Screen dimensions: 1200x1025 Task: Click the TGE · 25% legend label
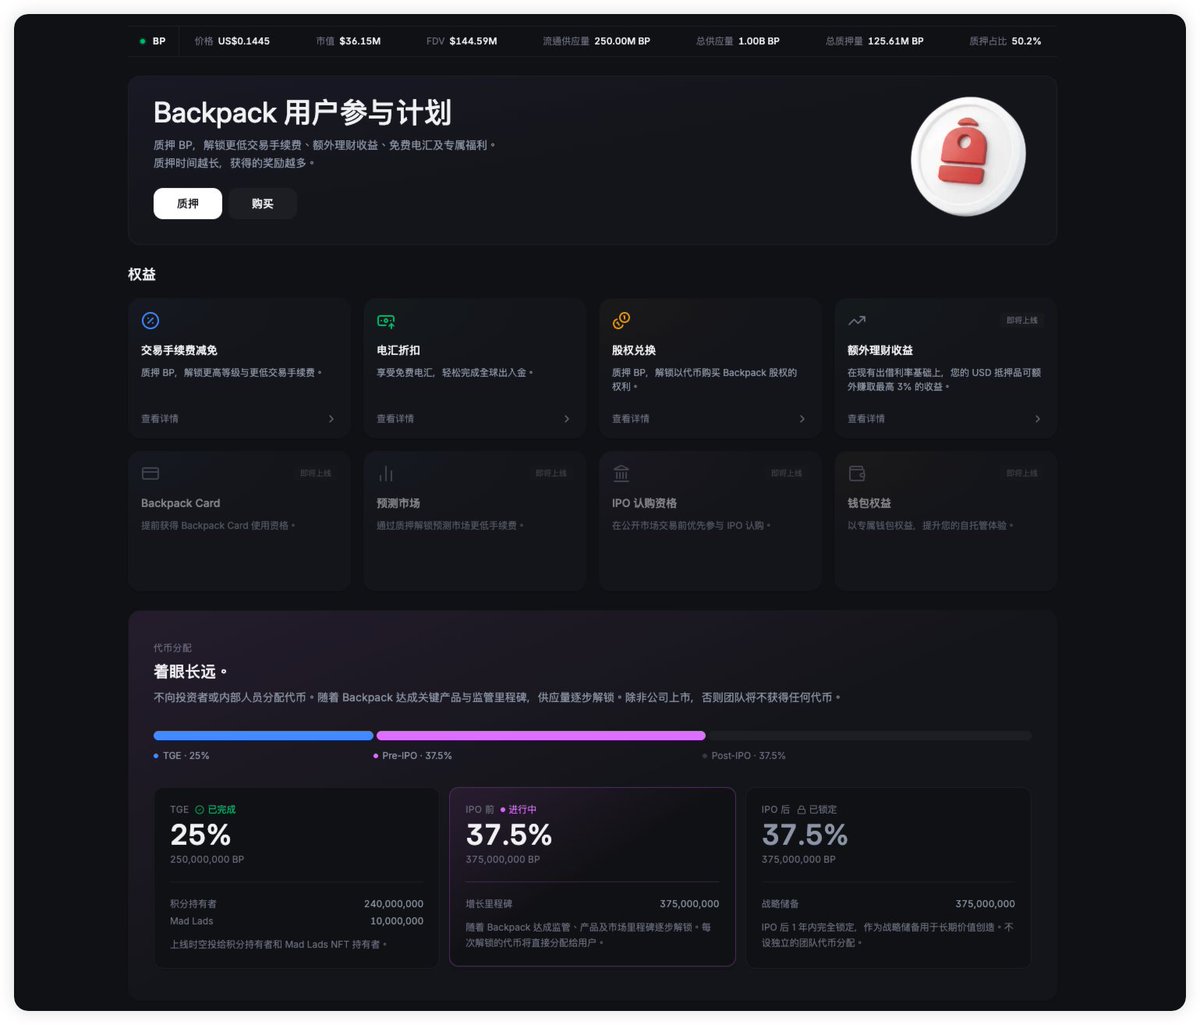[x=186, y=756]
